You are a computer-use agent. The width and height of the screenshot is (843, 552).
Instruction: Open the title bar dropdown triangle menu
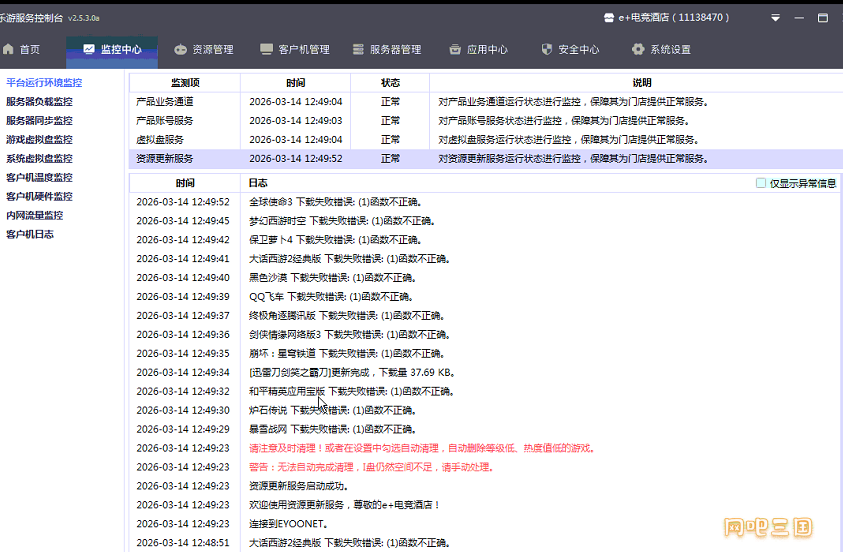pyautogui.click(x=775, y=18)
